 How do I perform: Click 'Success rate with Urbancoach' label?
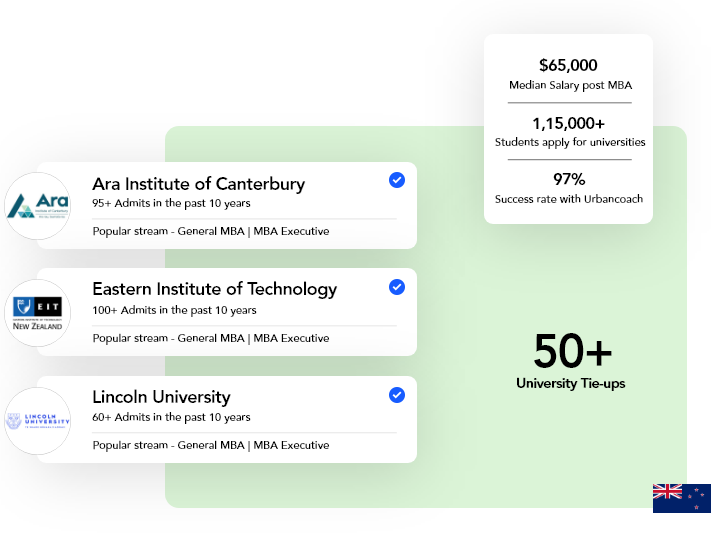[x=569, y=199]
